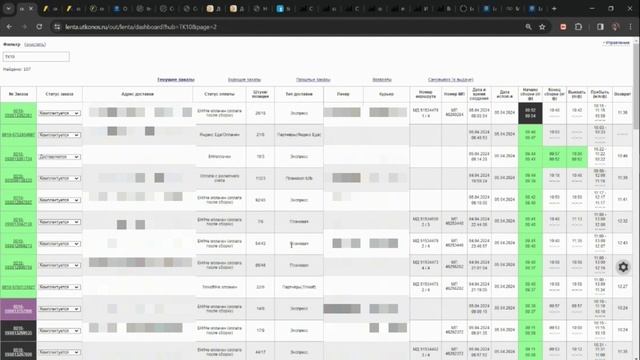Open the Extensions puzzle menu
The height and width of the screenshot is (360, 640).
[578, 27]
